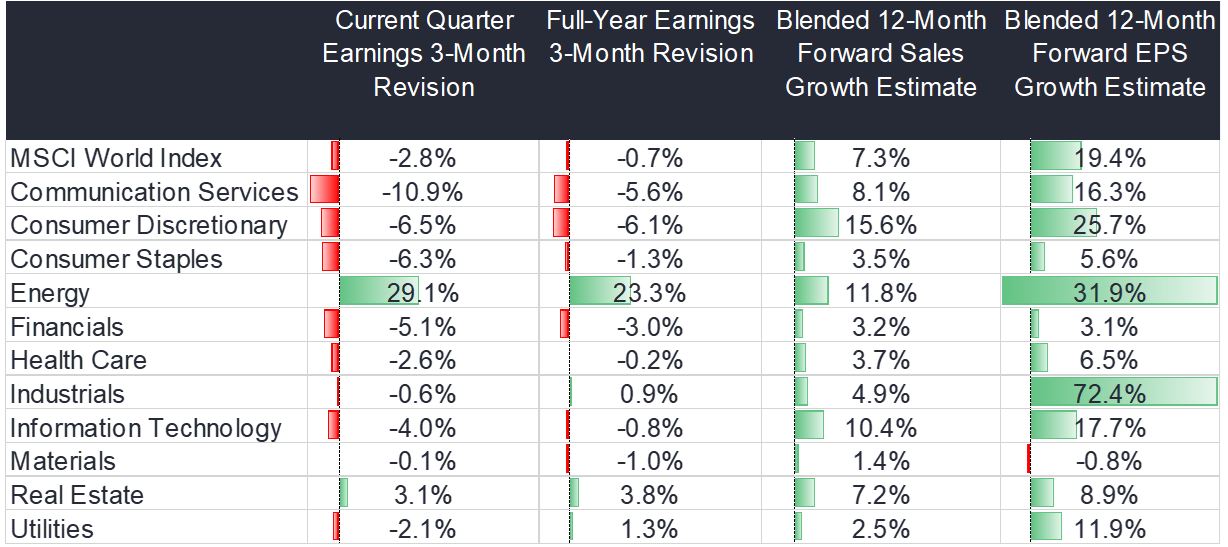Viewport: 1228px width, 547px height.
Task: Click the Real Estate row label
Action: [77, 495]
